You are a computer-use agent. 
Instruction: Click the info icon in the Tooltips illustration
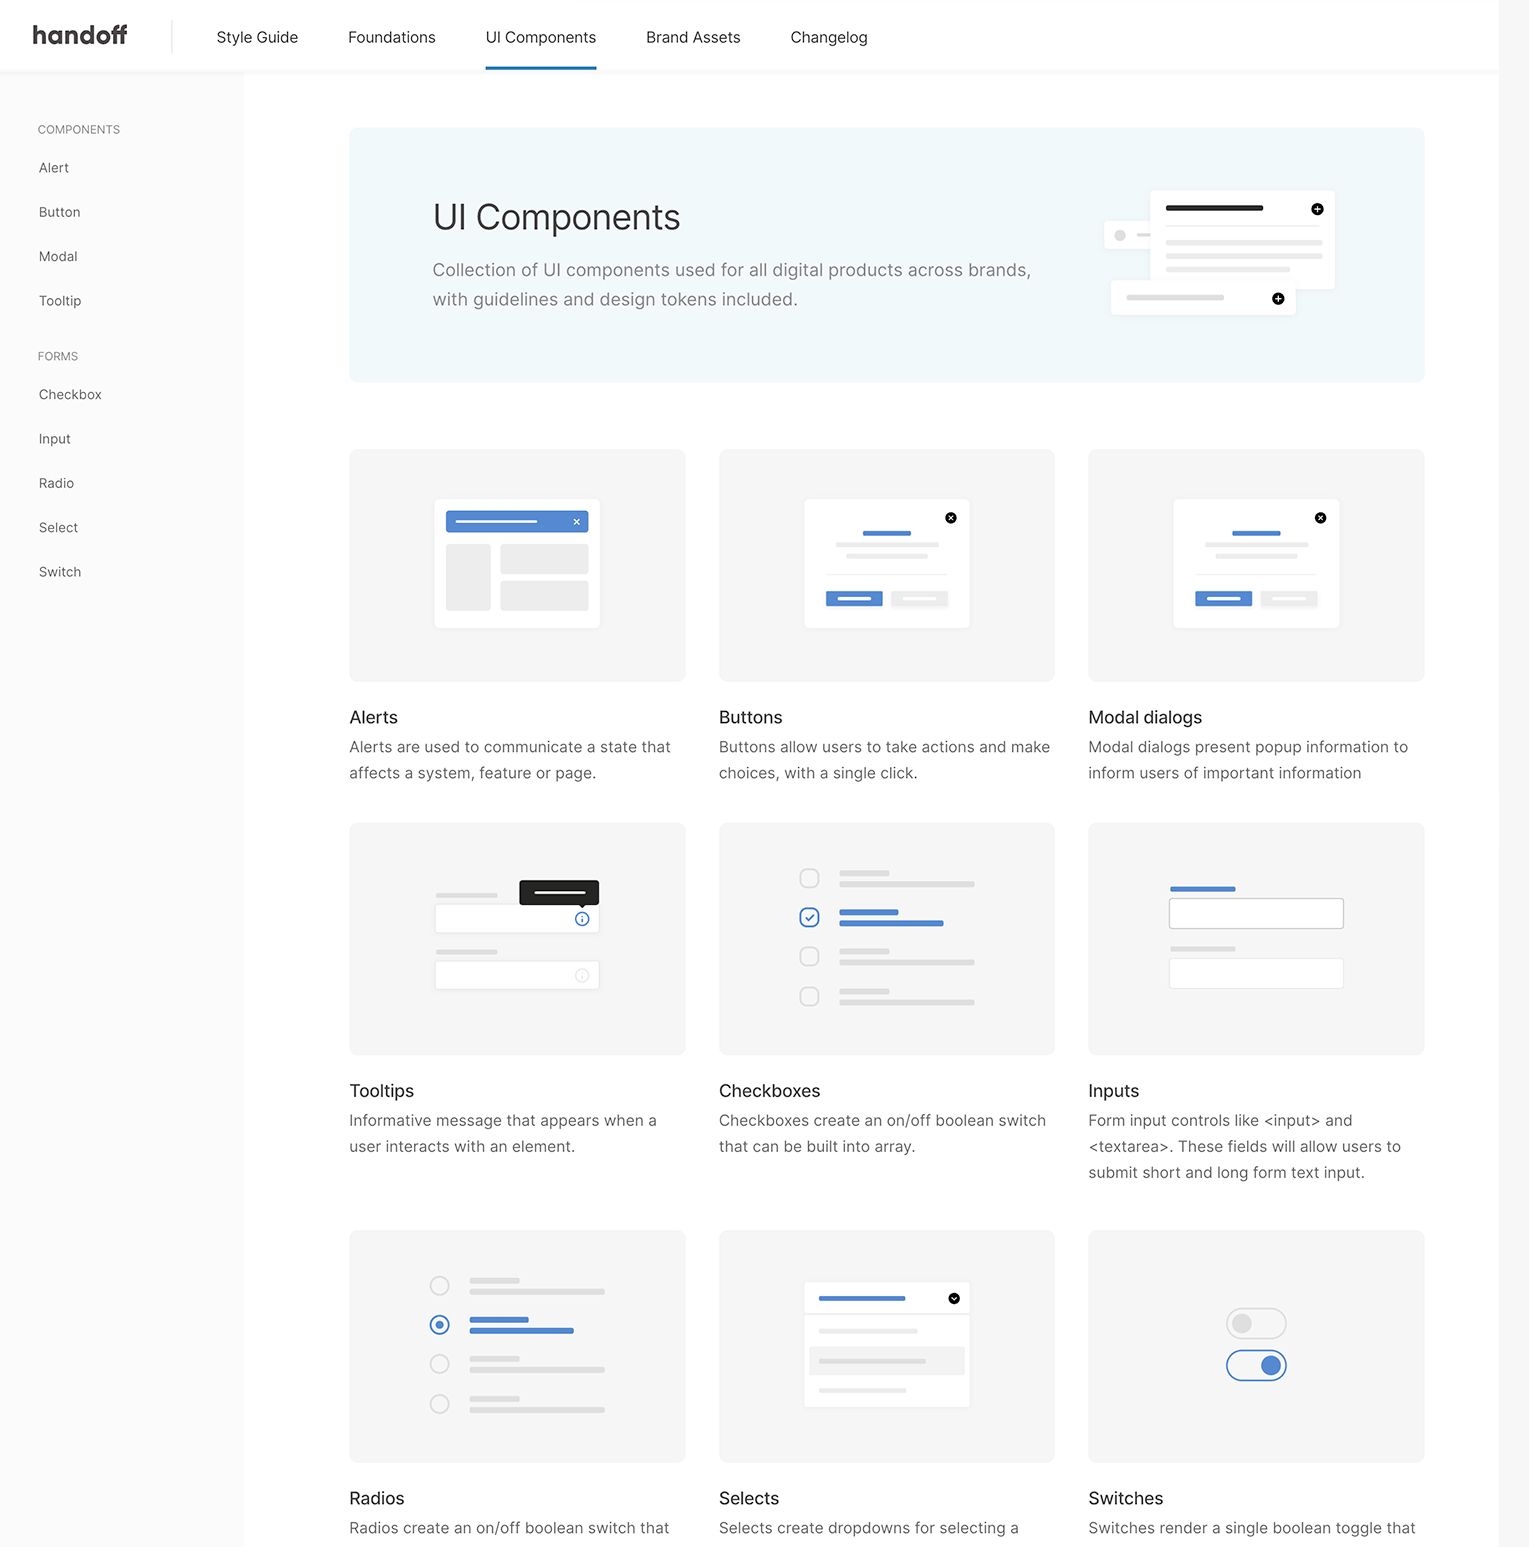[582, 919]
